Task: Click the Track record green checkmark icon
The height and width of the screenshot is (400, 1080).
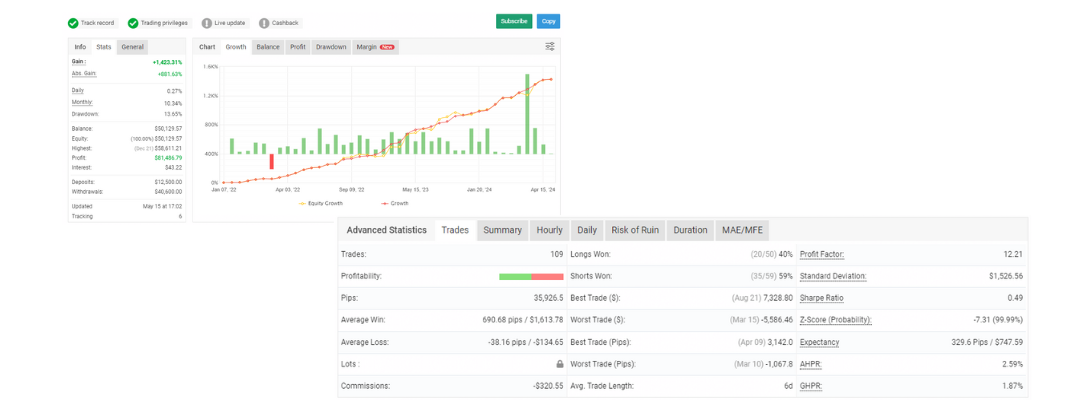Action: [73, 22]
